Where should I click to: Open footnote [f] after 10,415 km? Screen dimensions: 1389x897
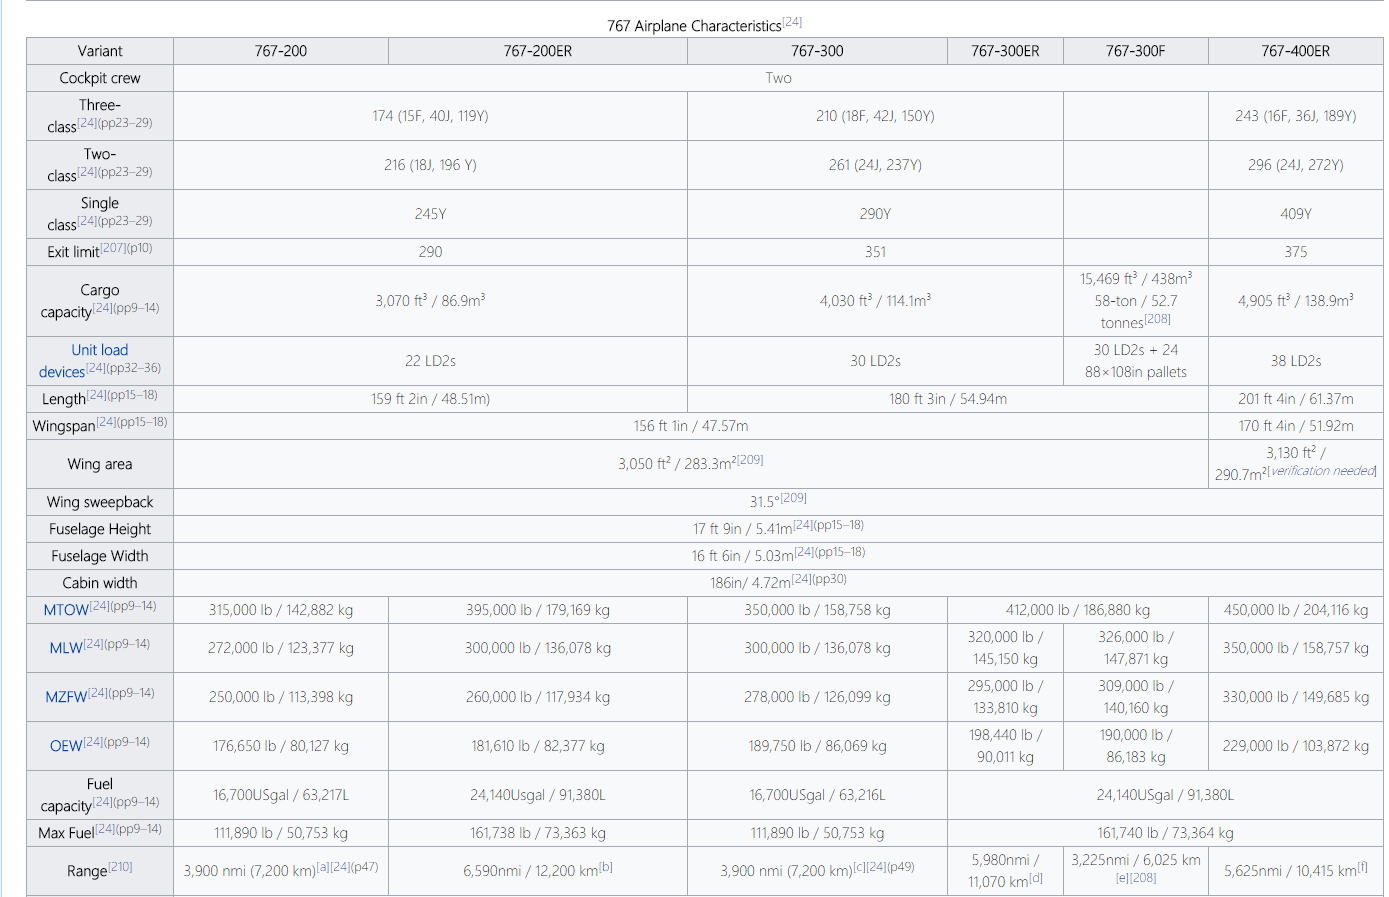click(x=1363, y=867)
